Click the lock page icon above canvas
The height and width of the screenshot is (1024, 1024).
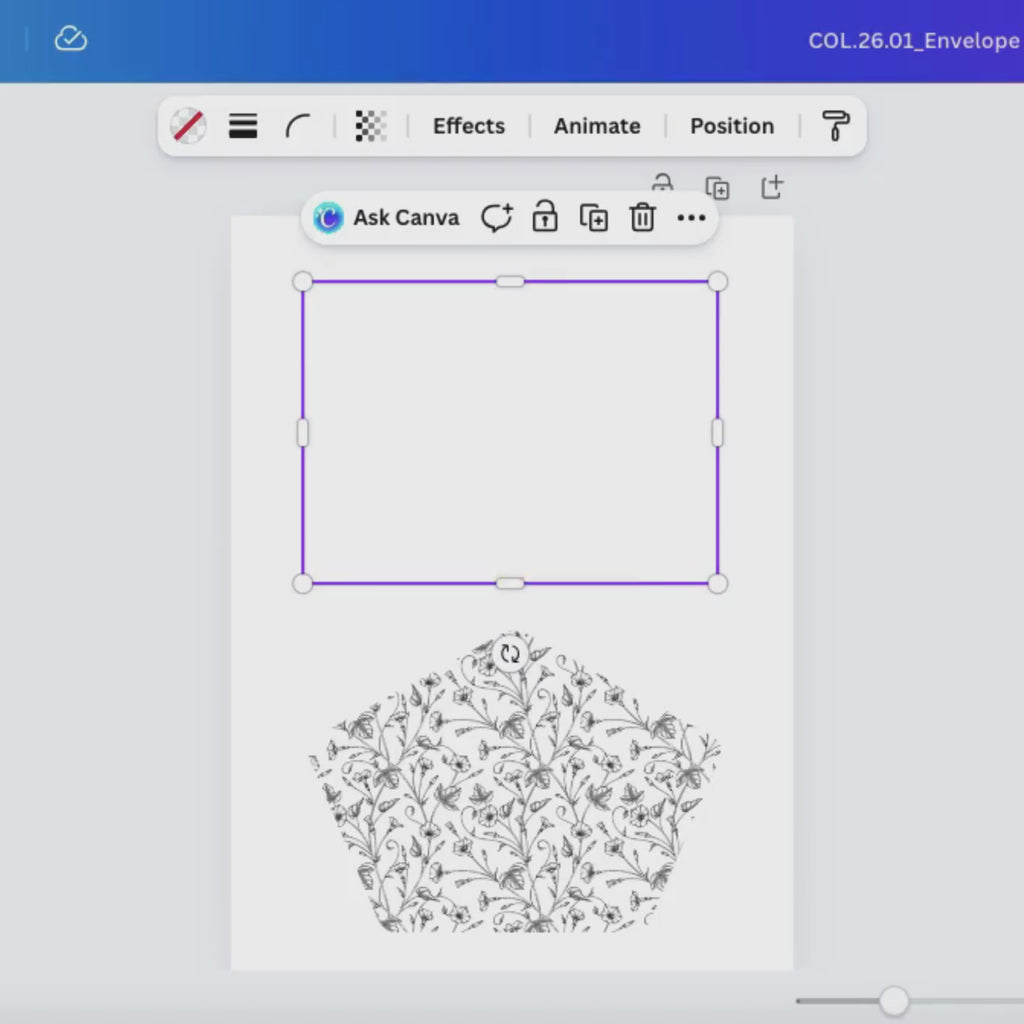(662, 182)
